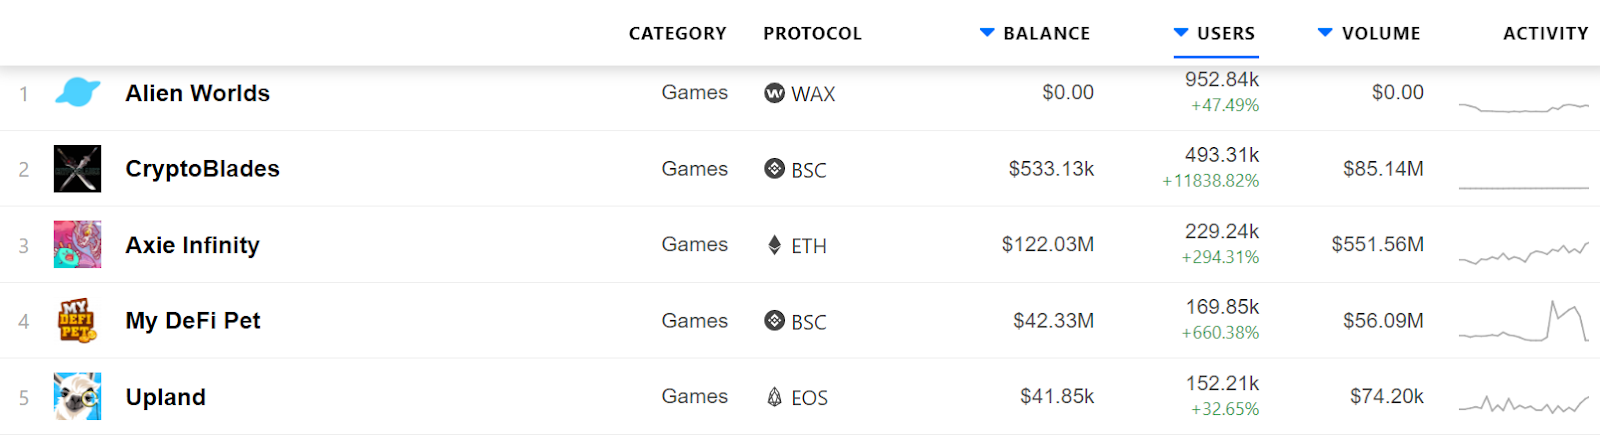Sort the table by Users column
Image resolution: width=1600 pixels, height=435 pixels.
pos(1225,33)
